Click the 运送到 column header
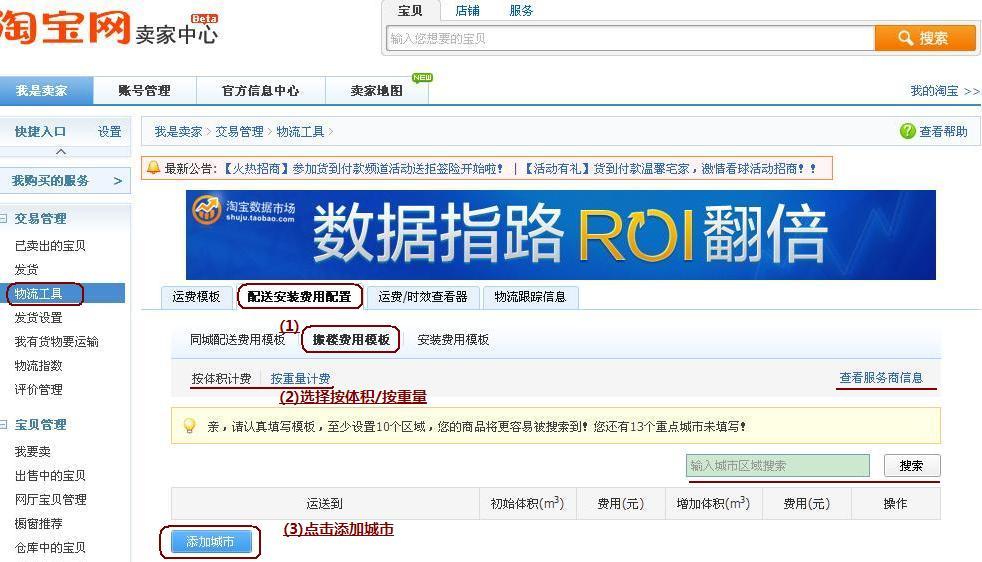Viewport: 982px width, 562px height. (x=325, y=504)
